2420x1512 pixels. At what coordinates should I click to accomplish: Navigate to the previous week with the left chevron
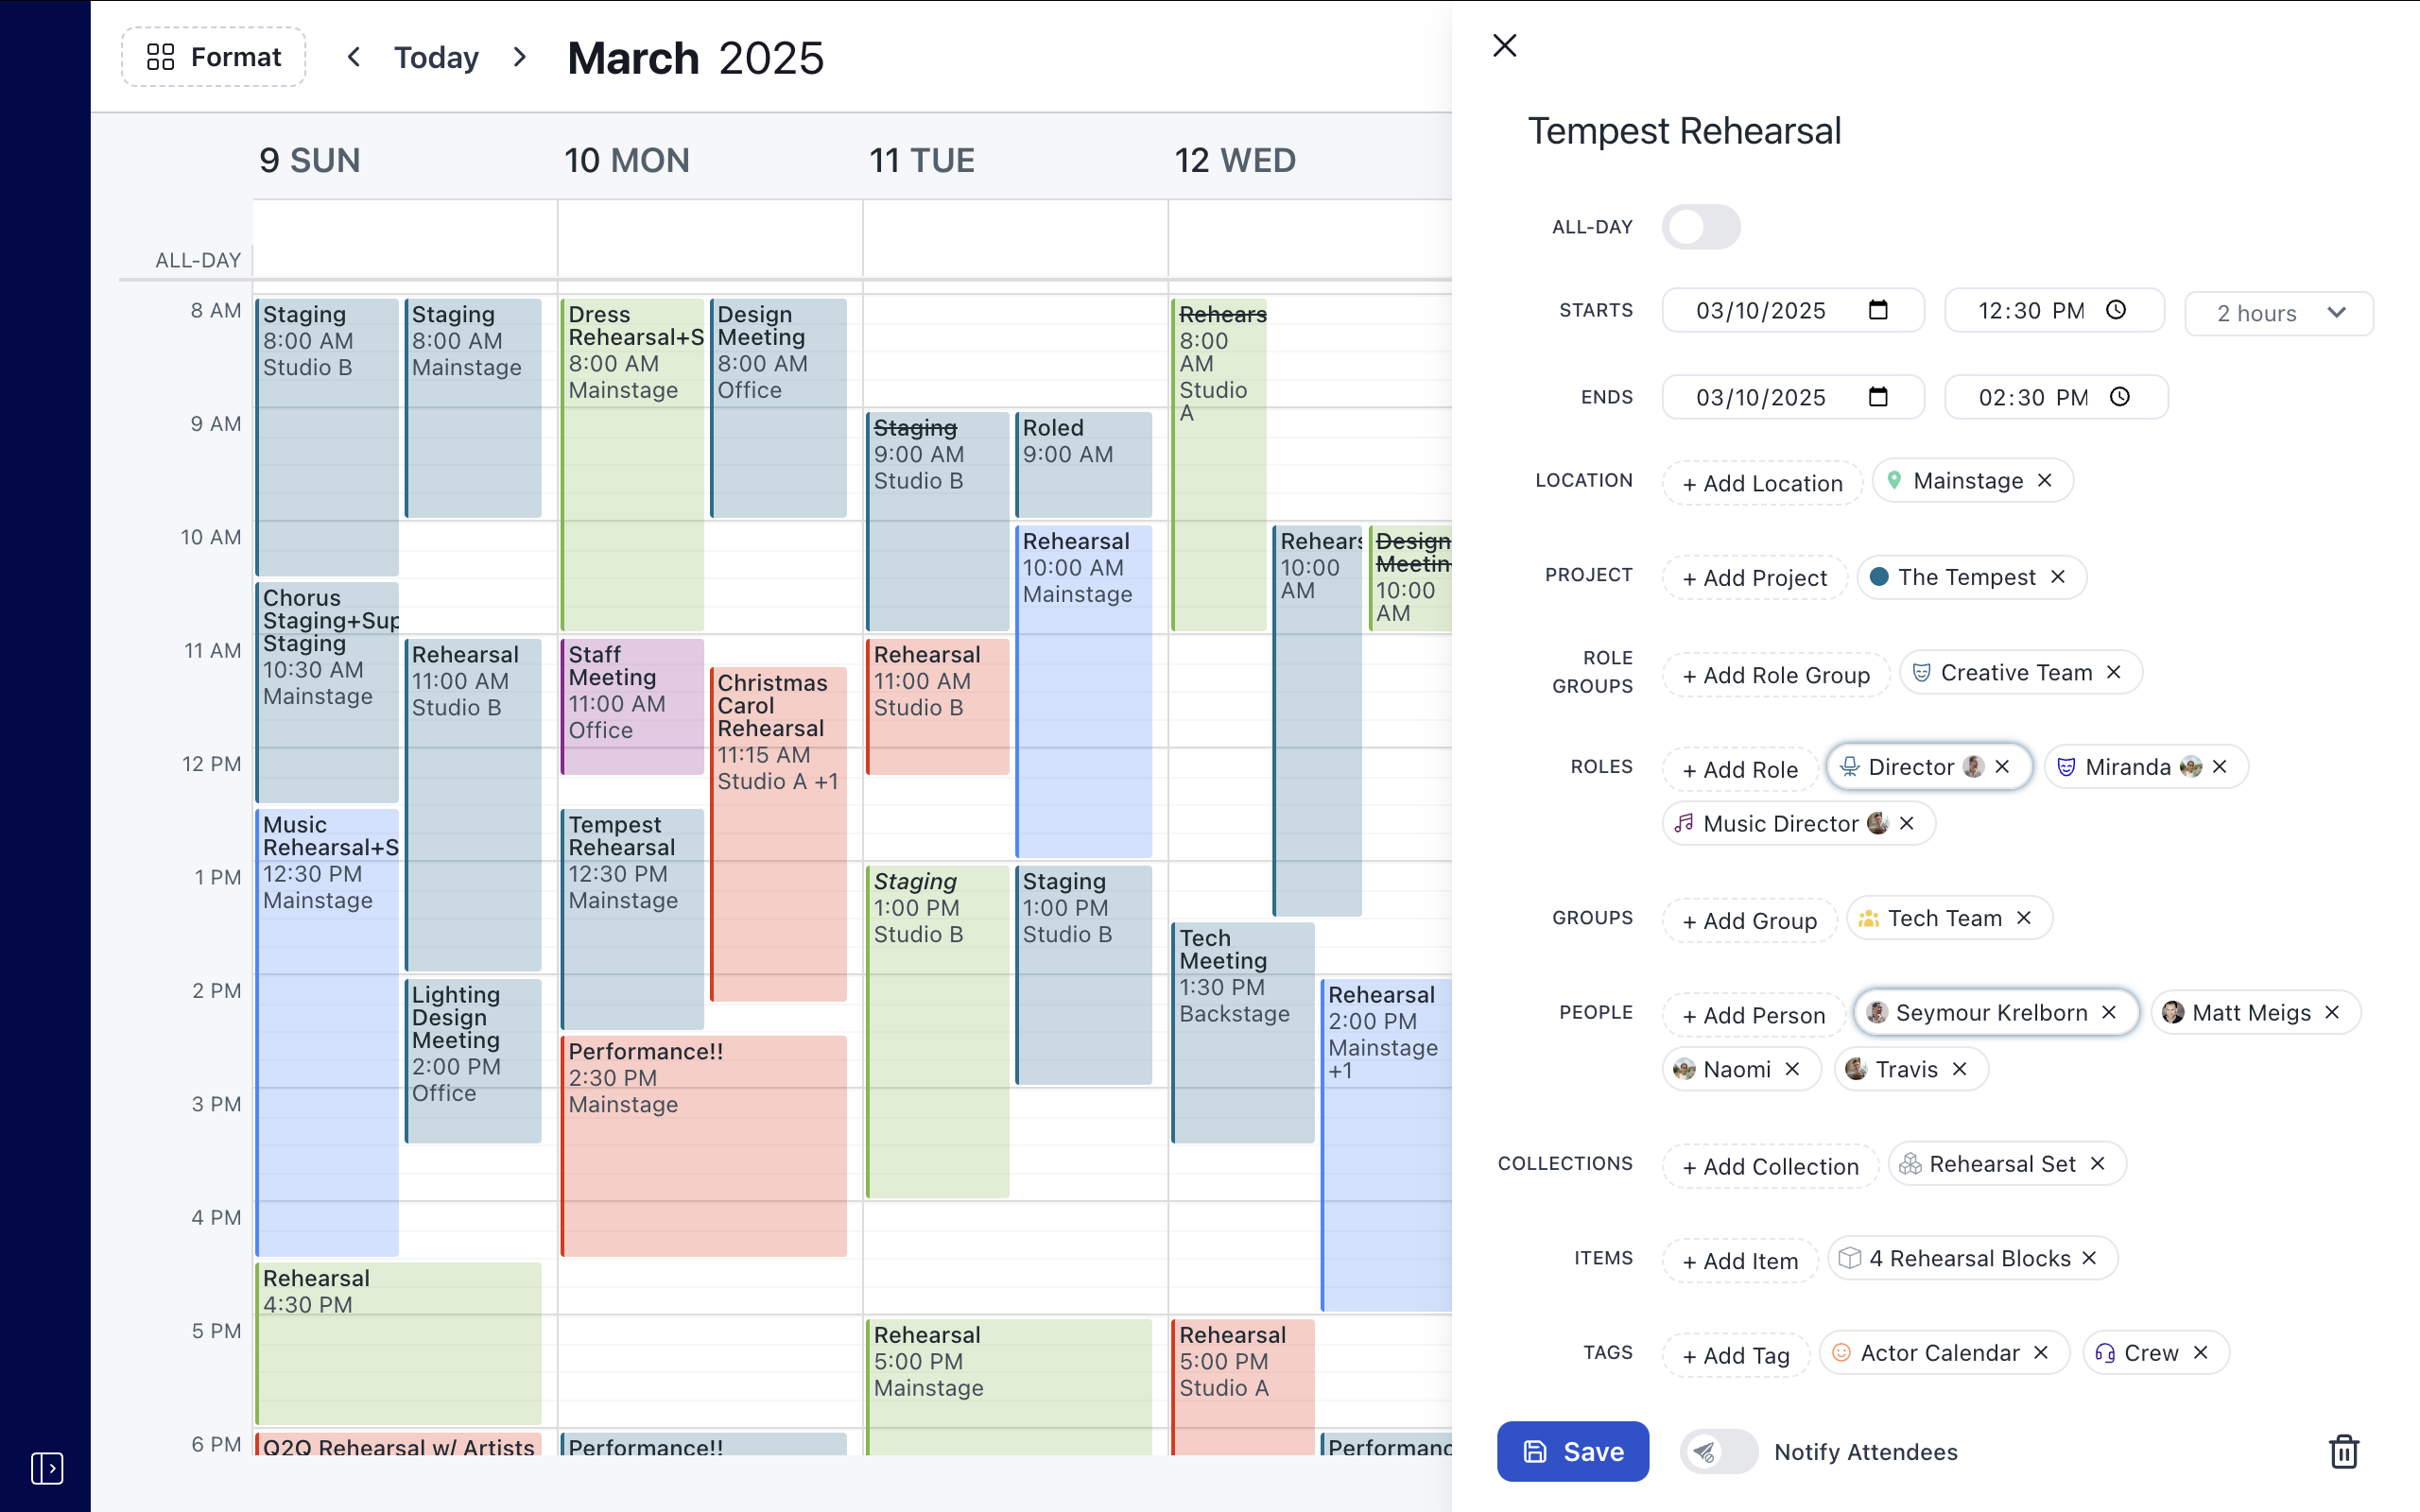[355, 57]
